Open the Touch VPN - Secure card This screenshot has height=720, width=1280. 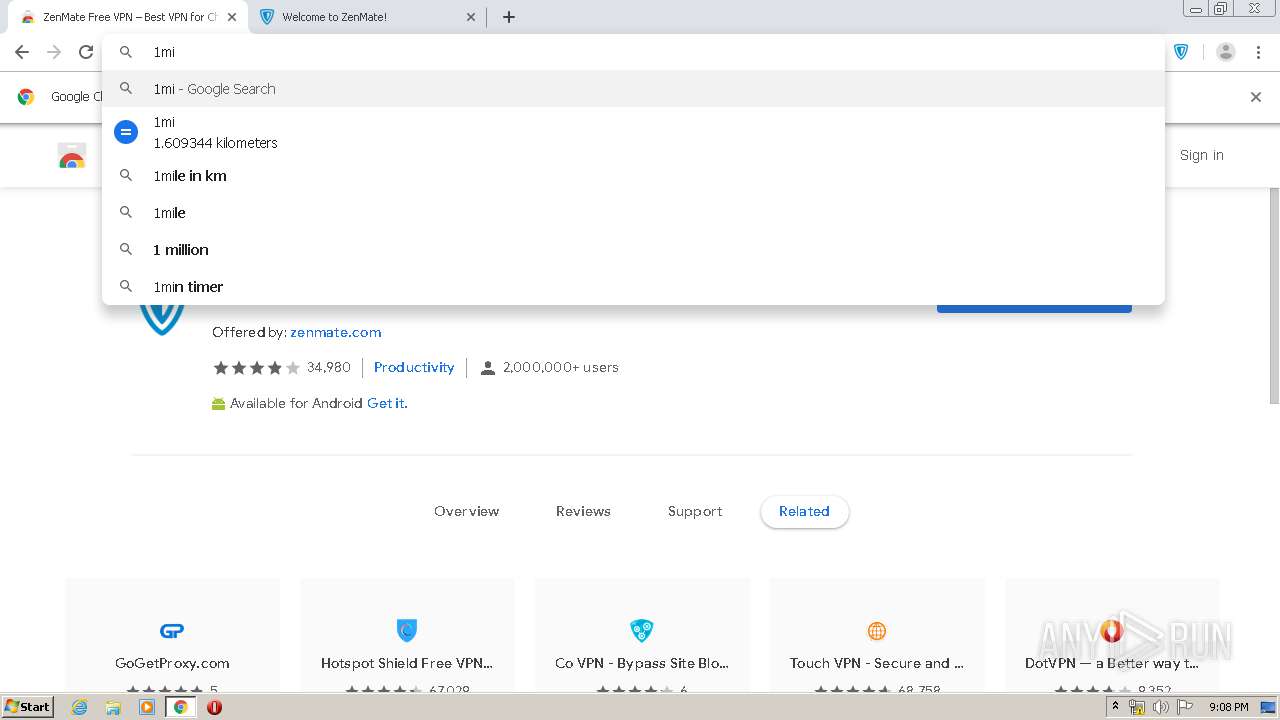[877, 635]
